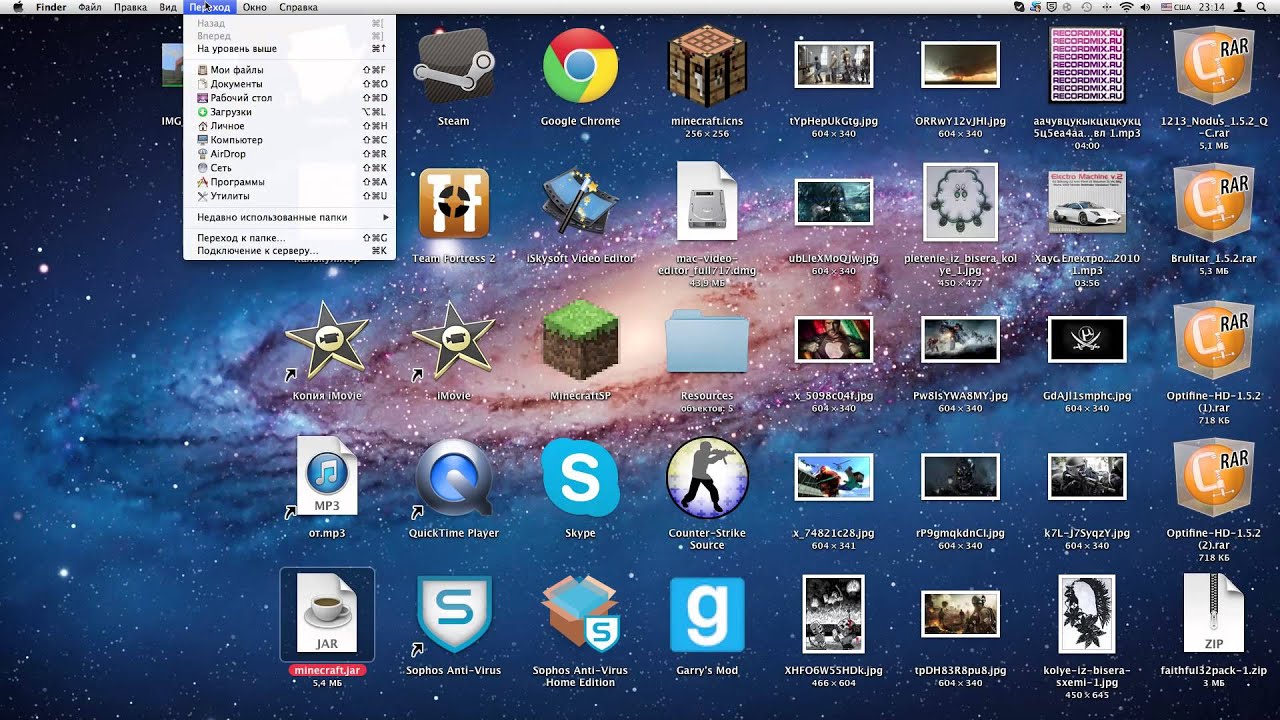Launch Garry's Mod icon
Image resolution: width=1280 pixels, height=720 pixels.
707,614
